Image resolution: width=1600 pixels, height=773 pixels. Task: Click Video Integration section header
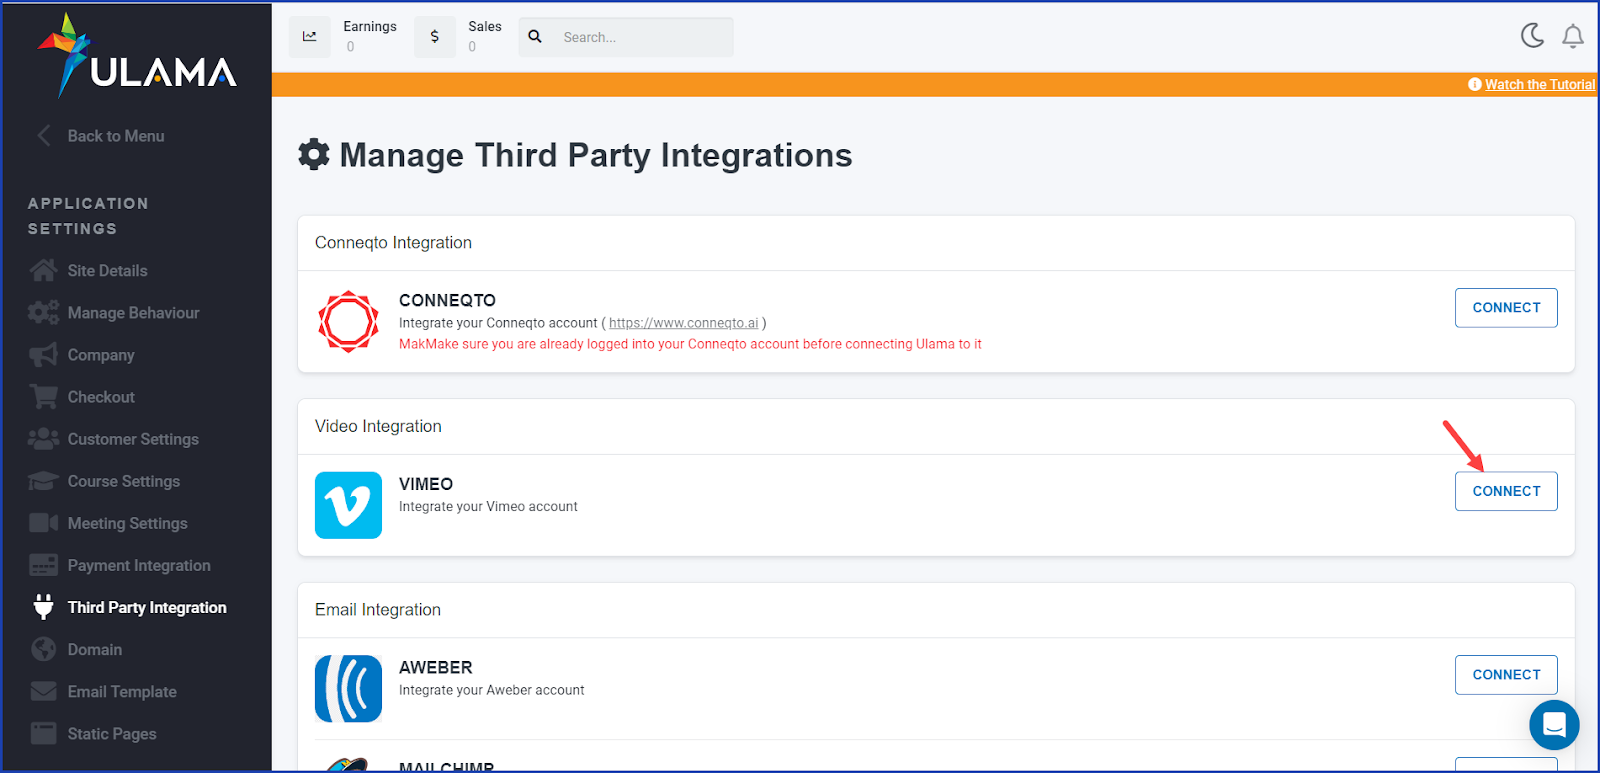pyautogui.click(x=378, y=426)
